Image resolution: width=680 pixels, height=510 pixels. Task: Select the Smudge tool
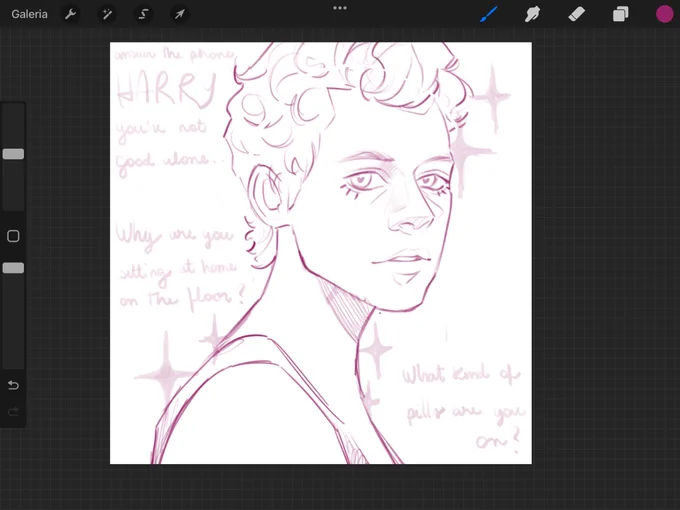(x=533, y=14)
